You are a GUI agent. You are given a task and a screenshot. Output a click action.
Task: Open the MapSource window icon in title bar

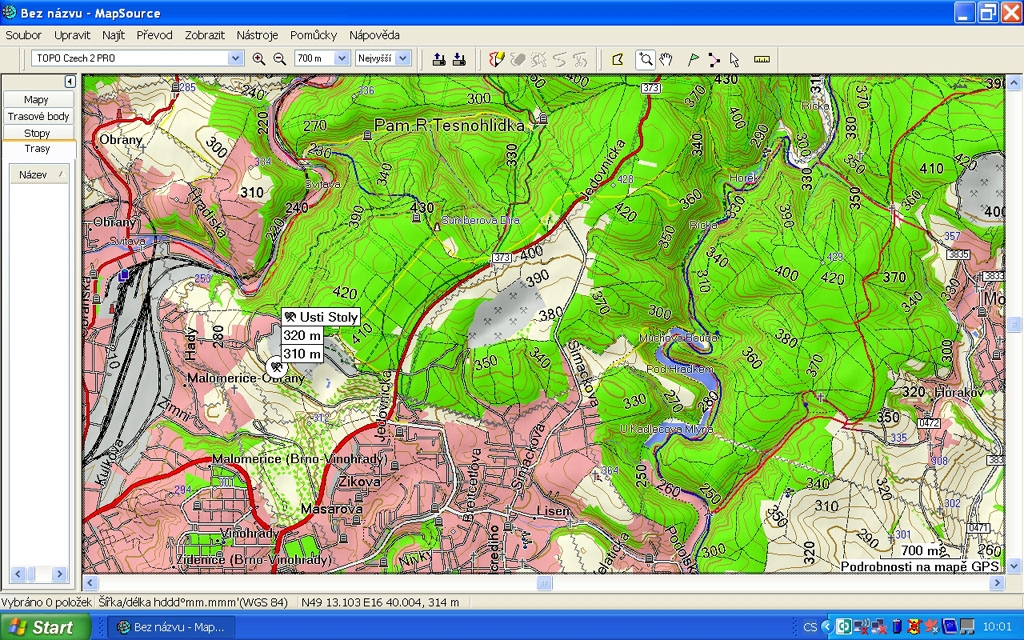tap(9, 12)
